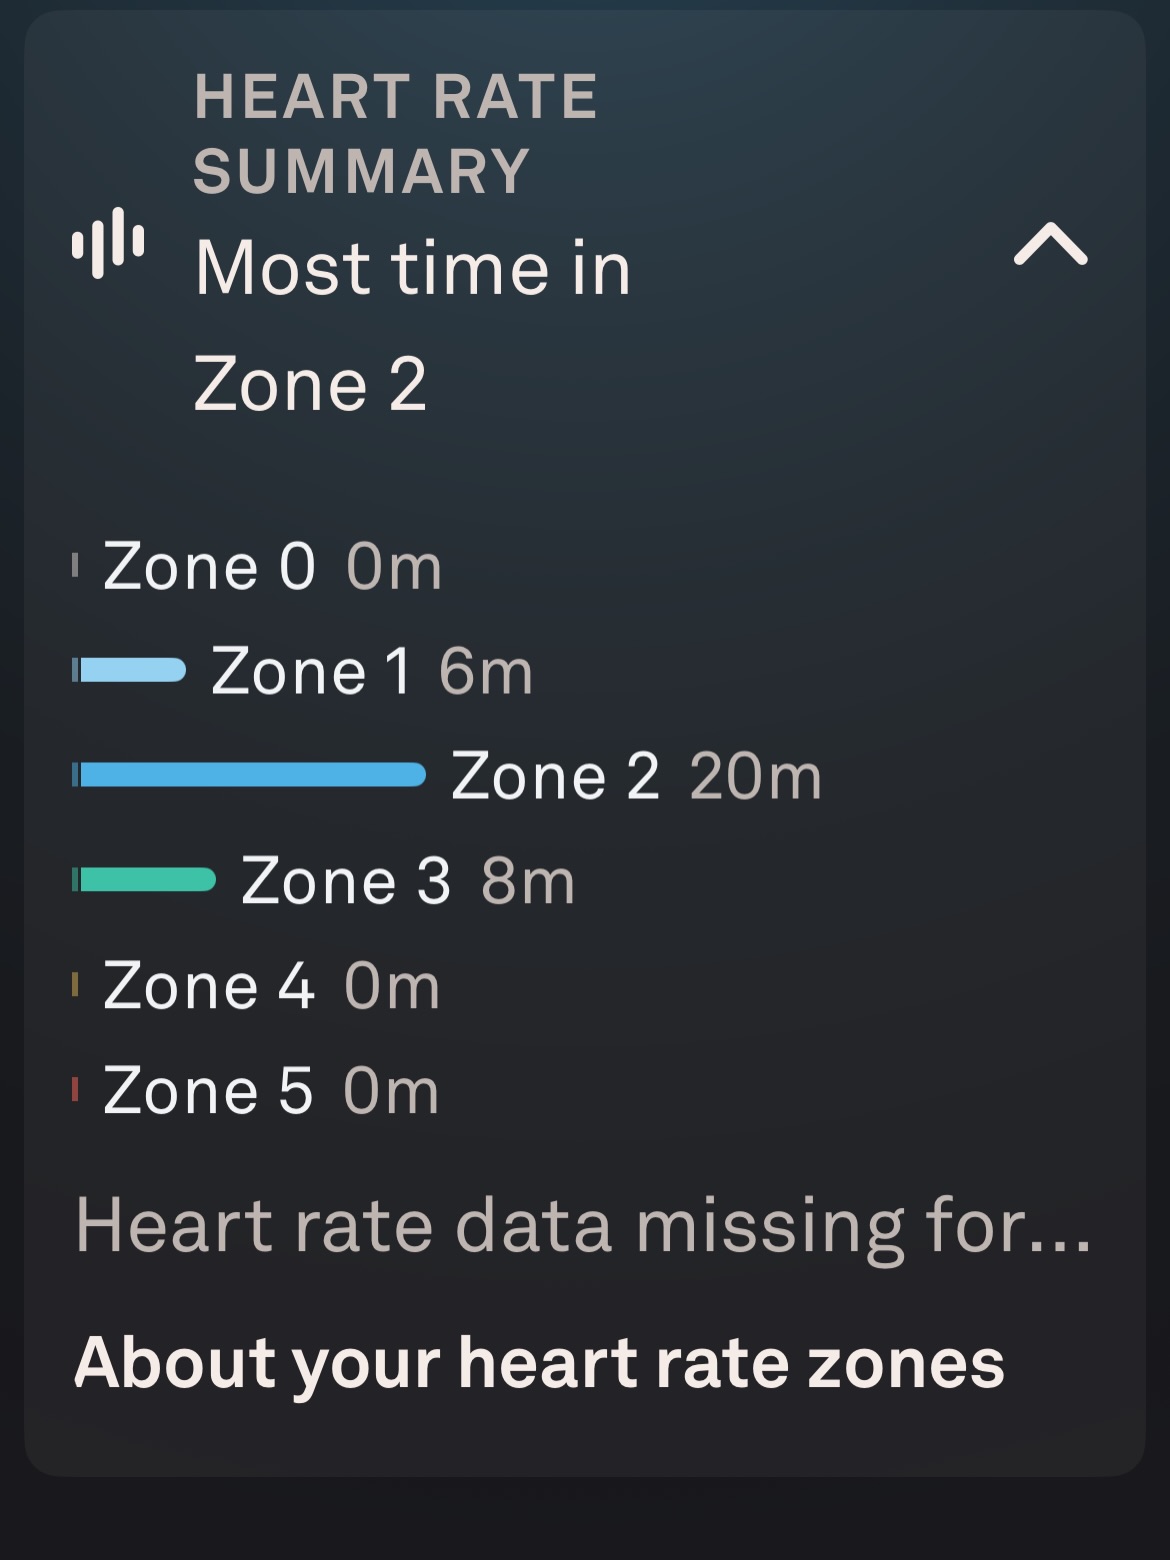
Task: Select the Most time in Zone 2 text
Action: (412, 326)
